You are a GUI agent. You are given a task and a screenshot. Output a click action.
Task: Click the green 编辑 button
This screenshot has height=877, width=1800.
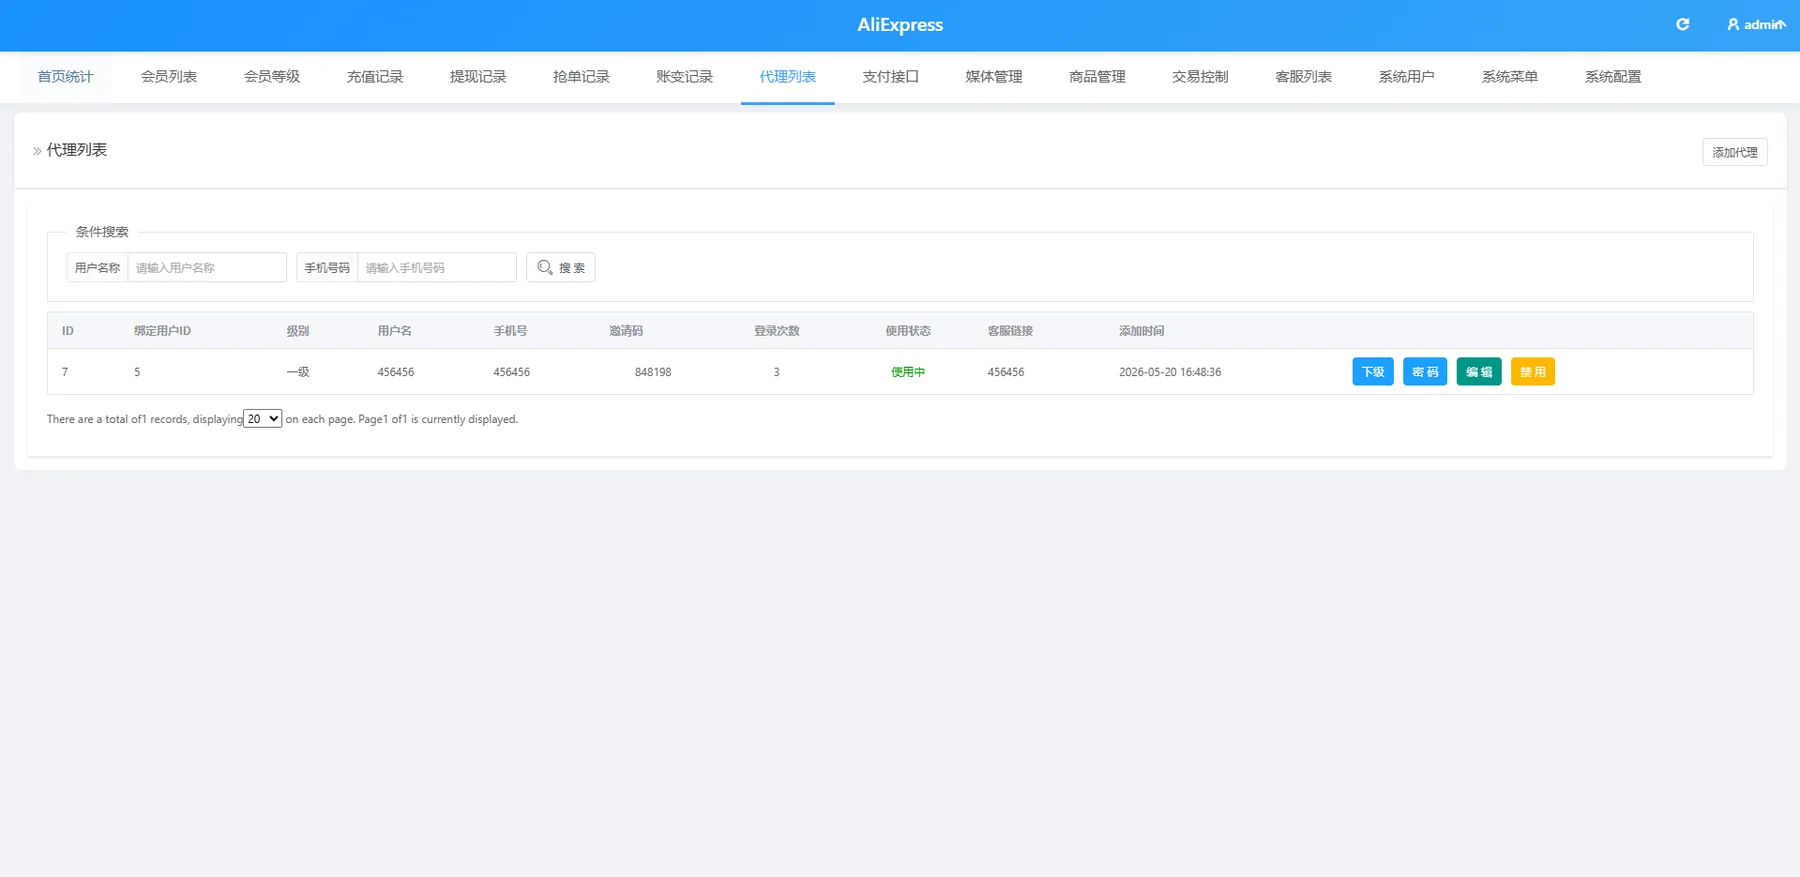(1479, 372)
